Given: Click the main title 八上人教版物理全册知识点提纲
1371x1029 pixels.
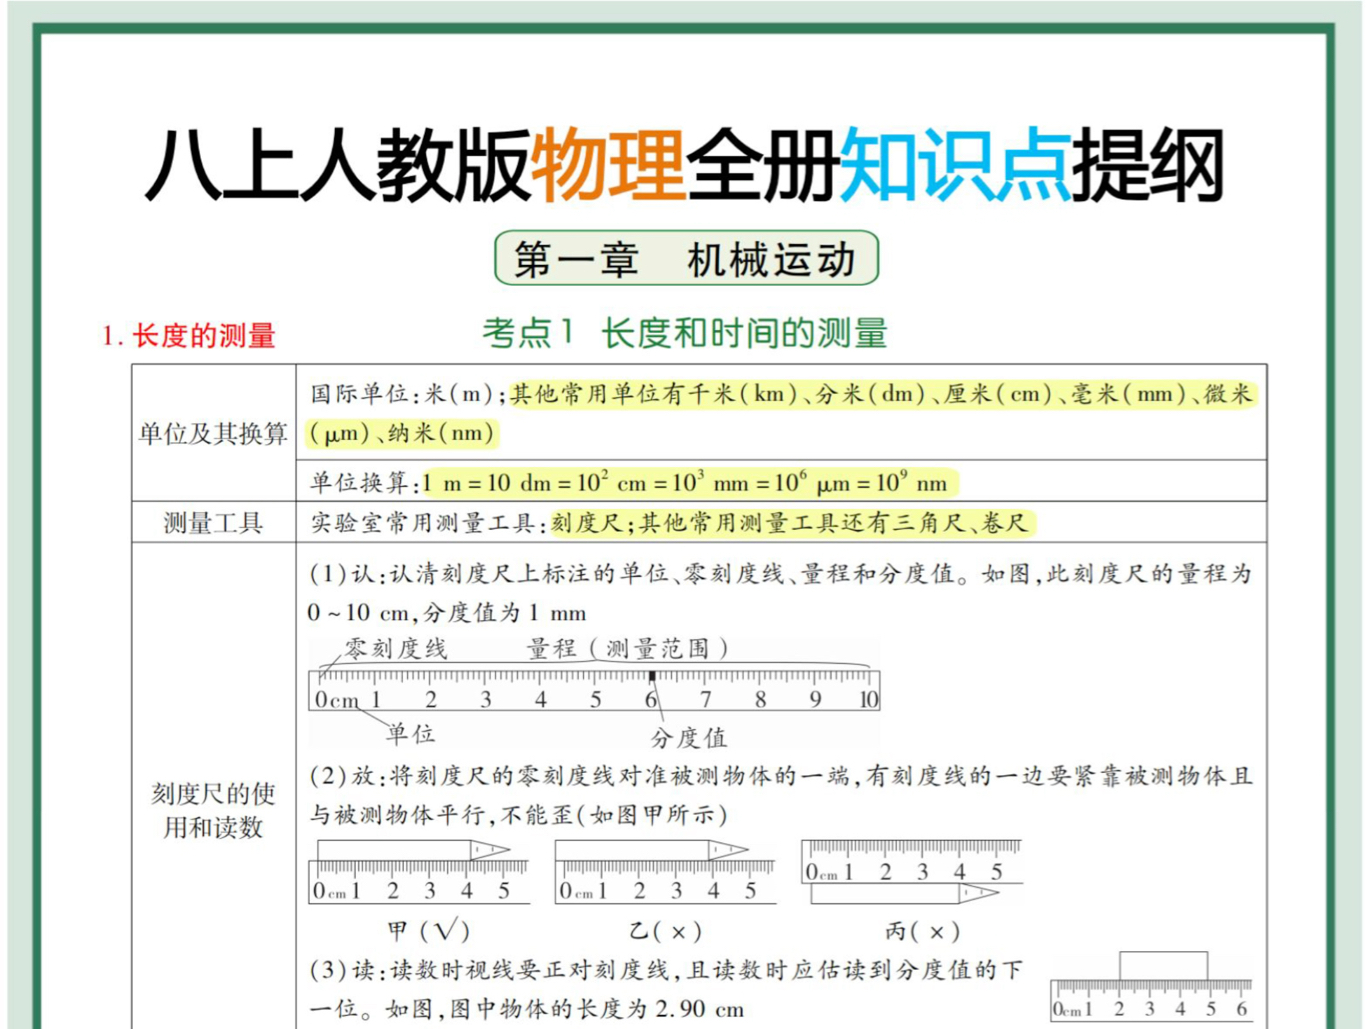Looking at the screenshot, I should 685,166.
